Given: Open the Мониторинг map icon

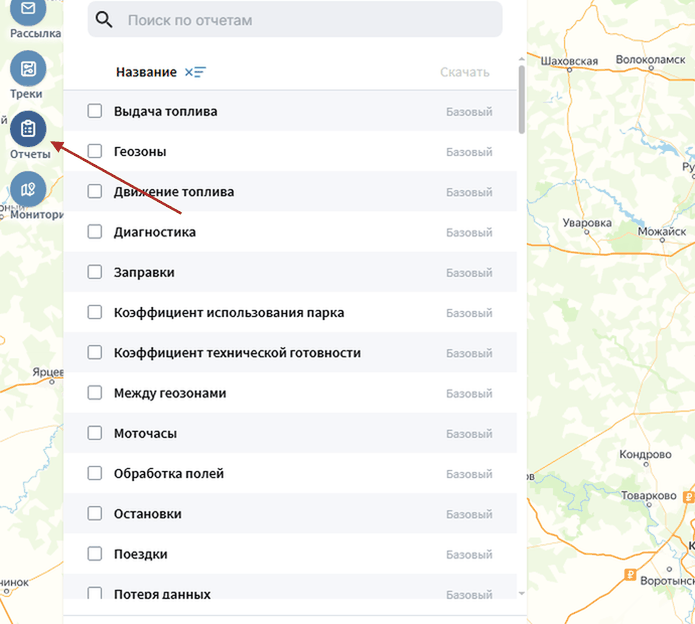Looking at the screenshot, I should point(28,189).
